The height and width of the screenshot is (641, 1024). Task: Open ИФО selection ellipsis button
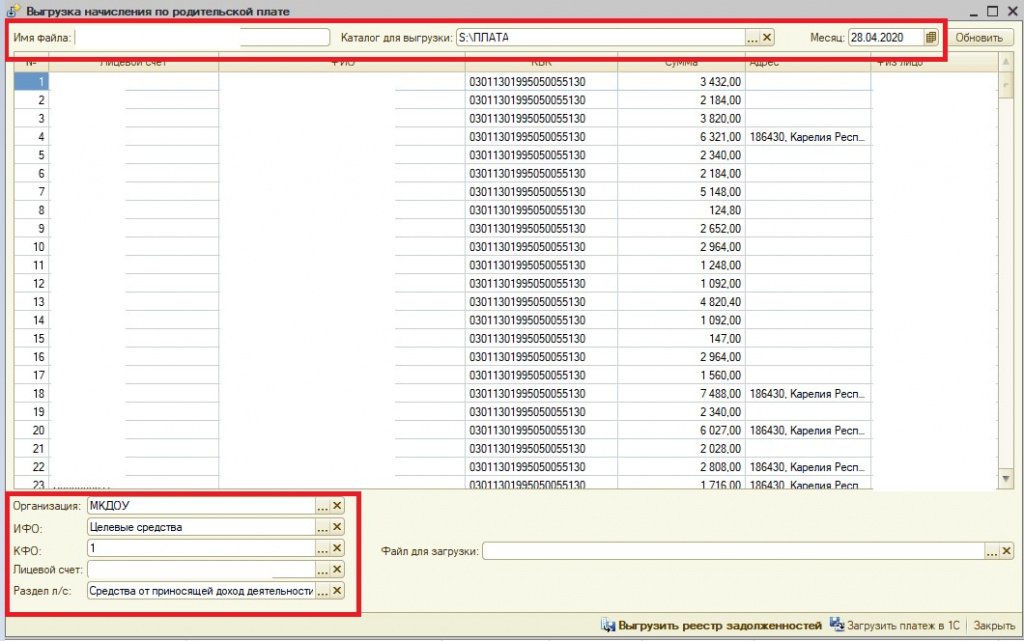[x=323, y=527]
